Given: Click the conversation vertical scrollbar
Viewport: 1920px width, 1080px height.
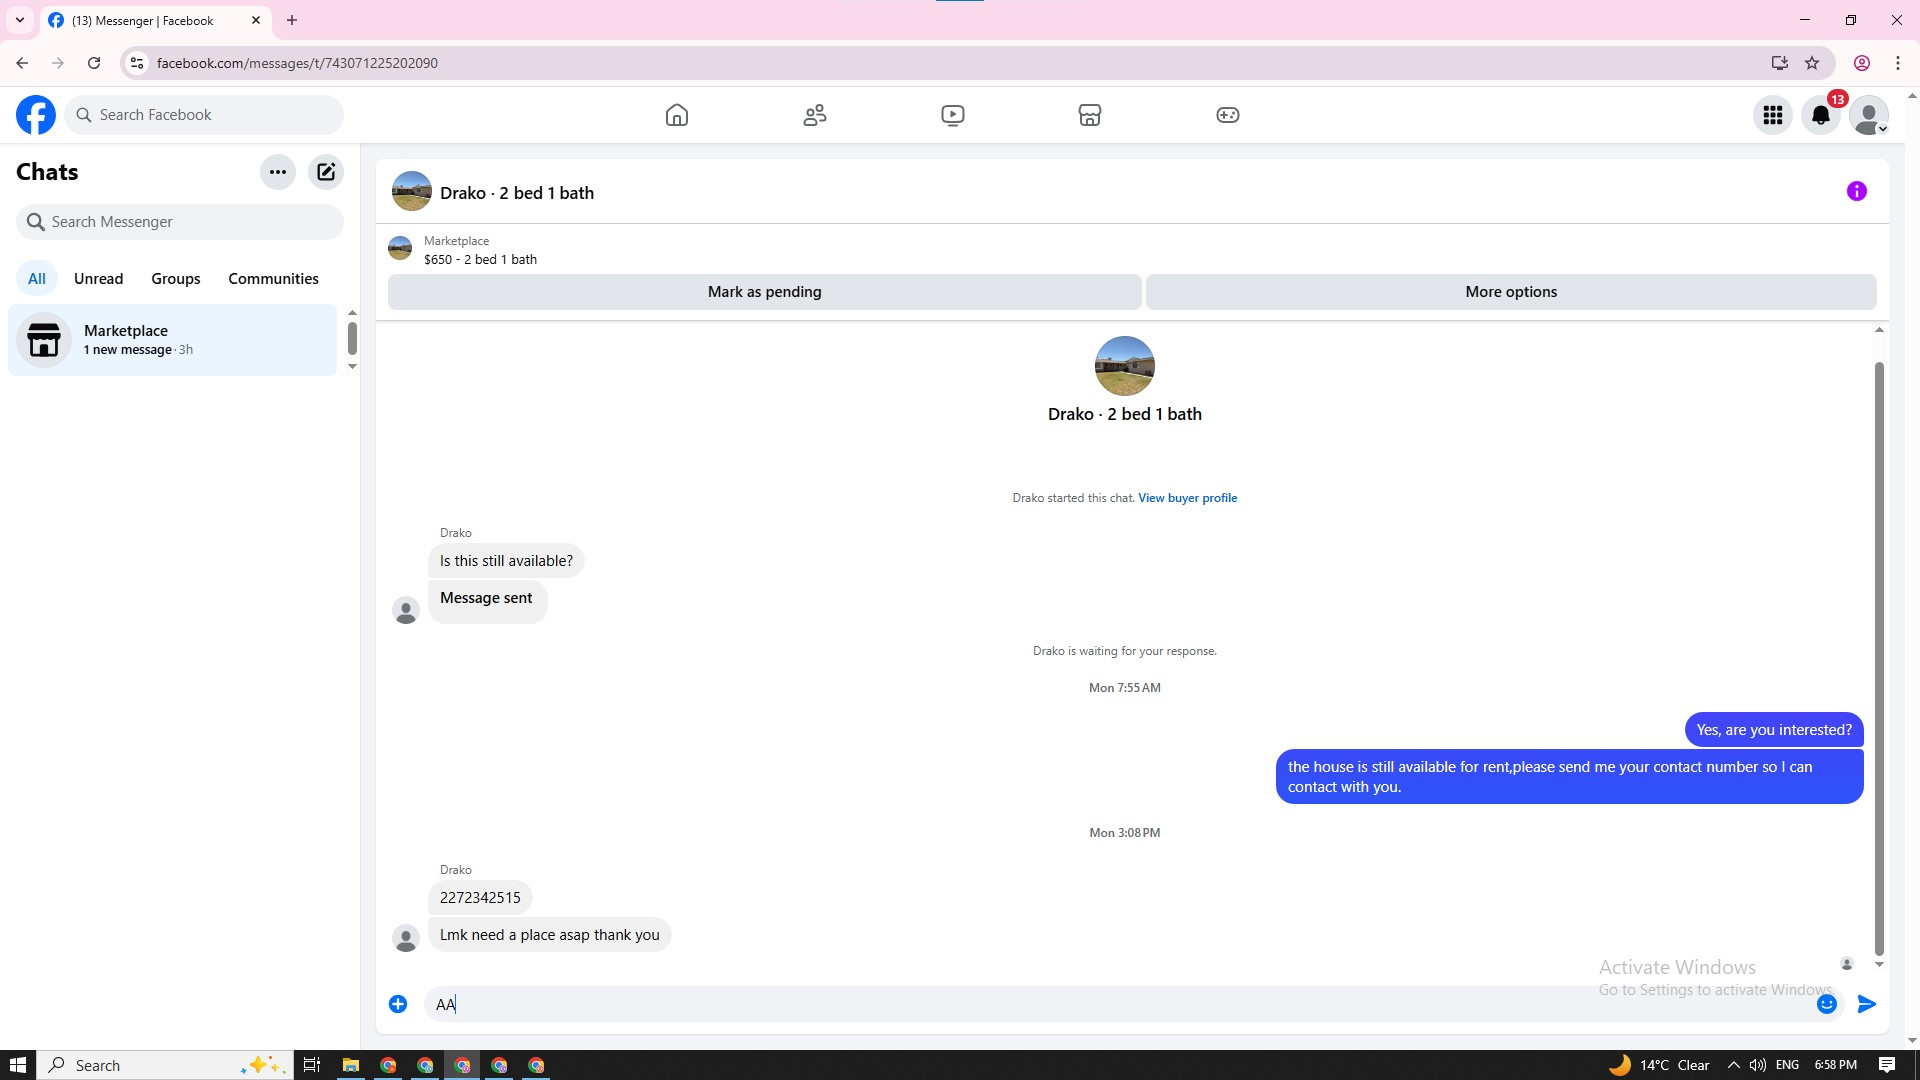Looking at the screenshot, I should [x=1879, y=650].
